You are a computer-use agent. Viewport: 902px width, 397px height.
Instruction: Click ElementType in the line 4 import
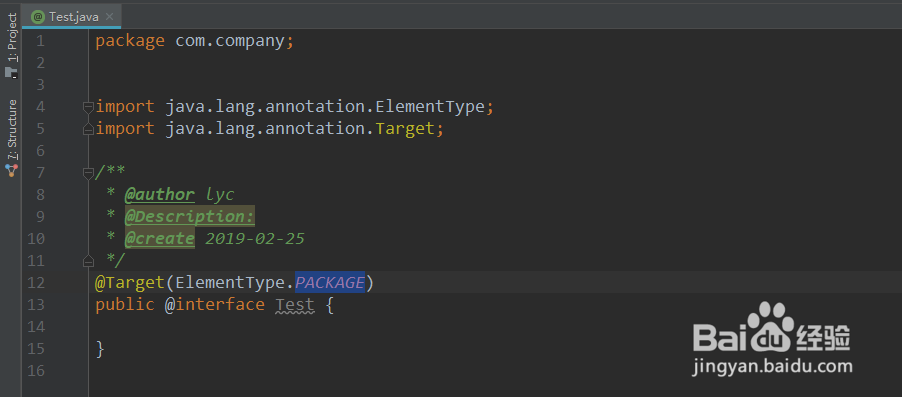click(x=430, y=106)
